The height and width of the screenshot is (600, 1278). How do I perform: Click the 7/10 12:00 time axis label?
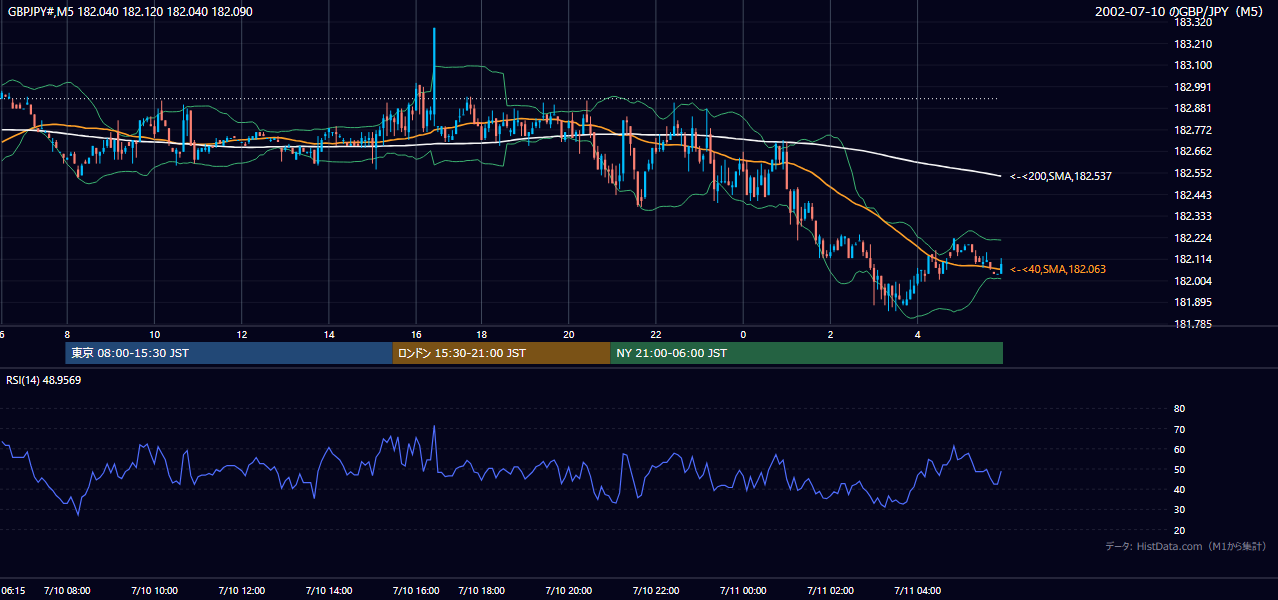click(x=241, y=591)
